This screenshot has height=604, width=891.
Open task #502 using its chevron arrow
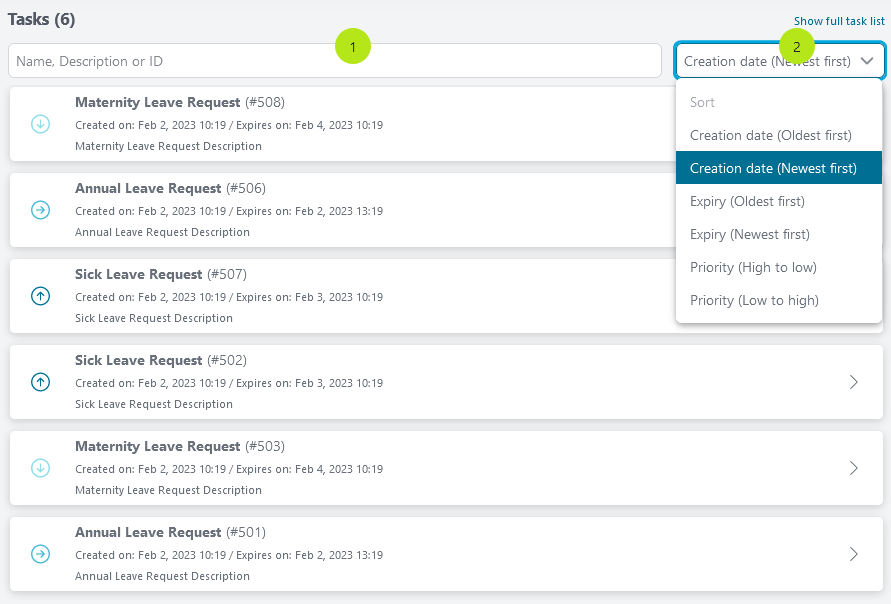(x=853, y=382)
